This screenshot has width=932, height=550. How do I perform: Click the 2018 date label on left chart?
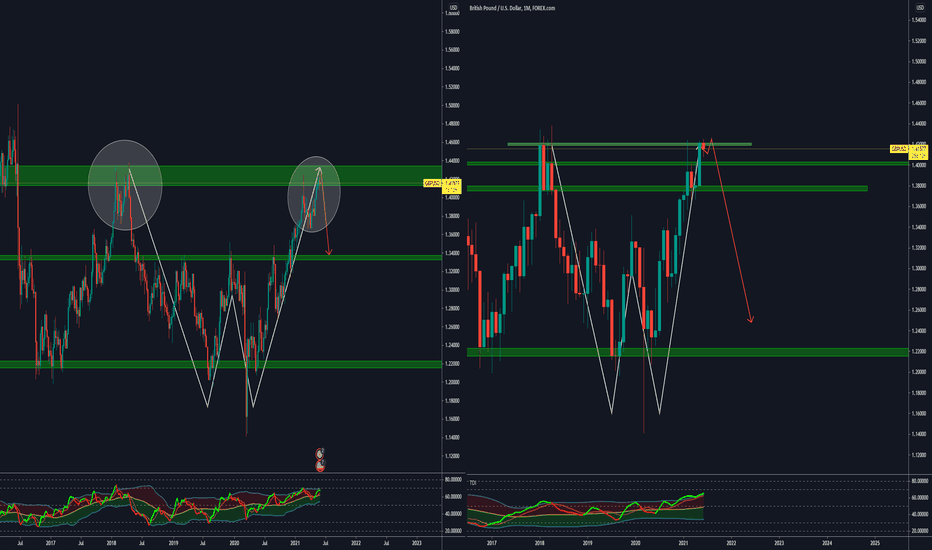(112, 543)
